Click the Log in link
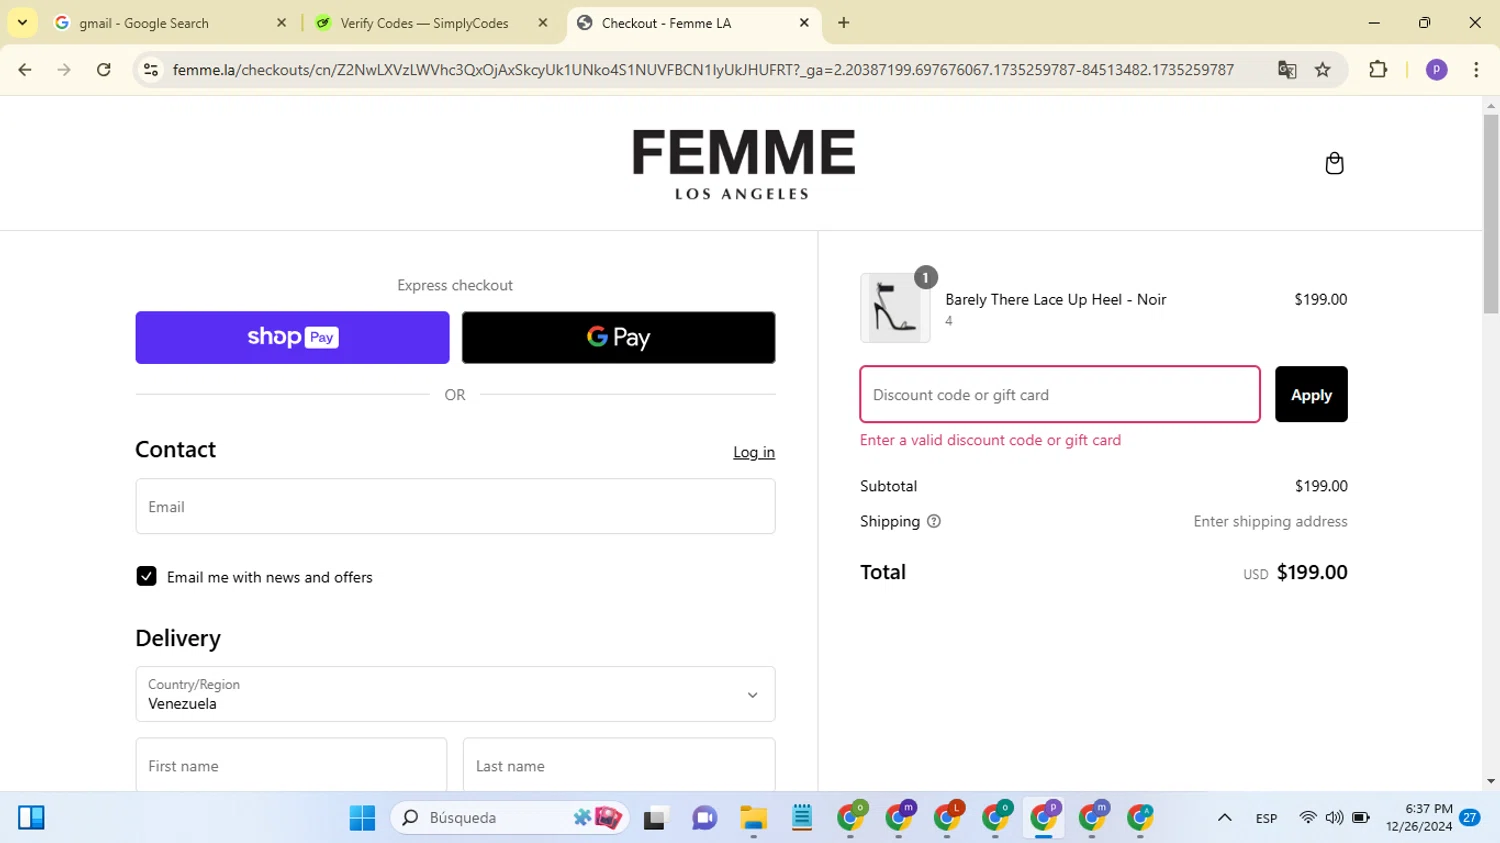The width and height of the screenshot is (1500, 843). click(754, 452)
